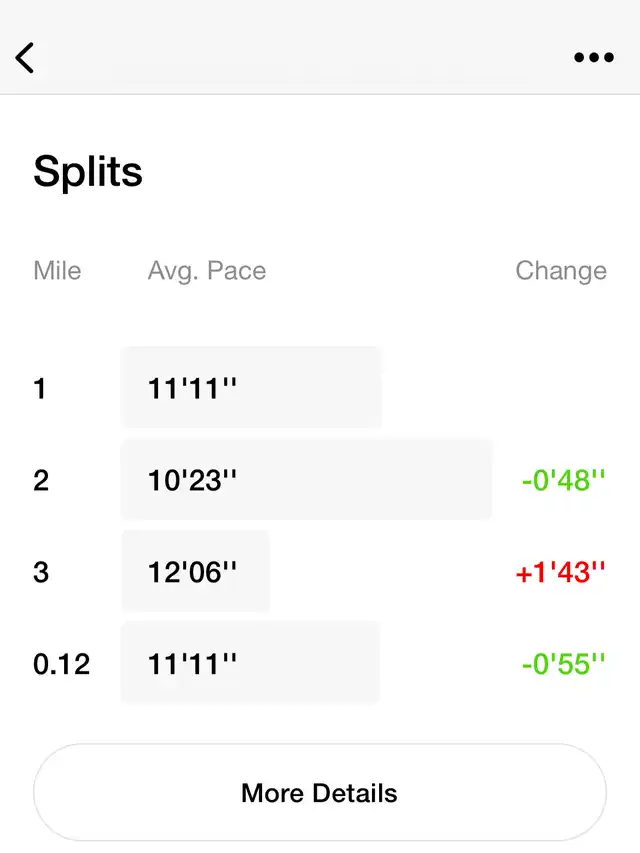Click the Mile column header

point(57,270)
